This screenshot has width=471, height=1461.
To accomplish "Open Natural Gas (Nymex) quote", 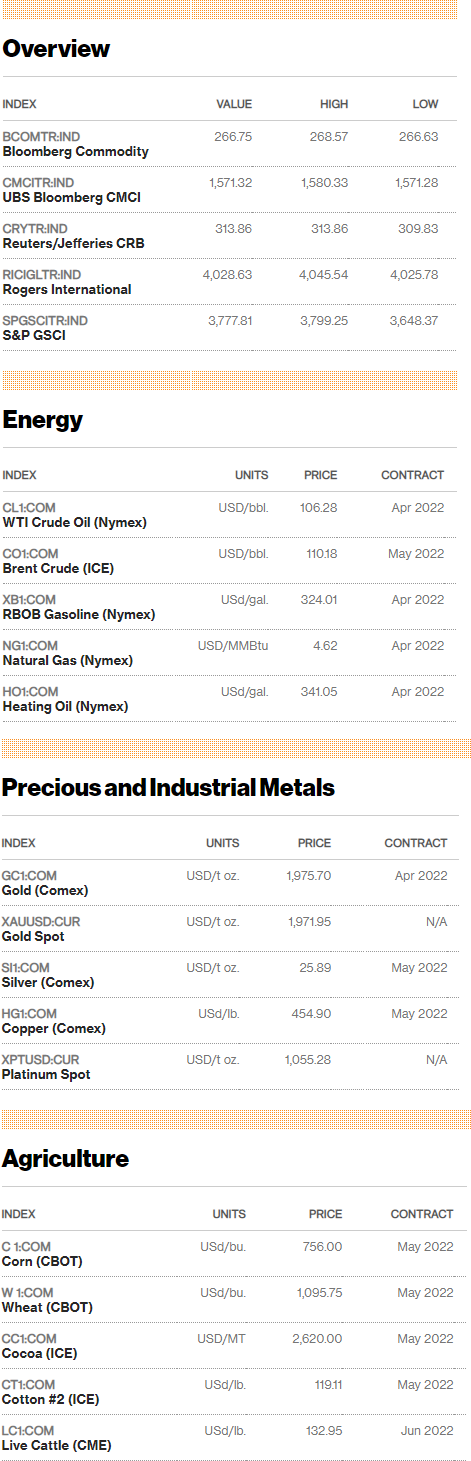I will coord(68,653).
